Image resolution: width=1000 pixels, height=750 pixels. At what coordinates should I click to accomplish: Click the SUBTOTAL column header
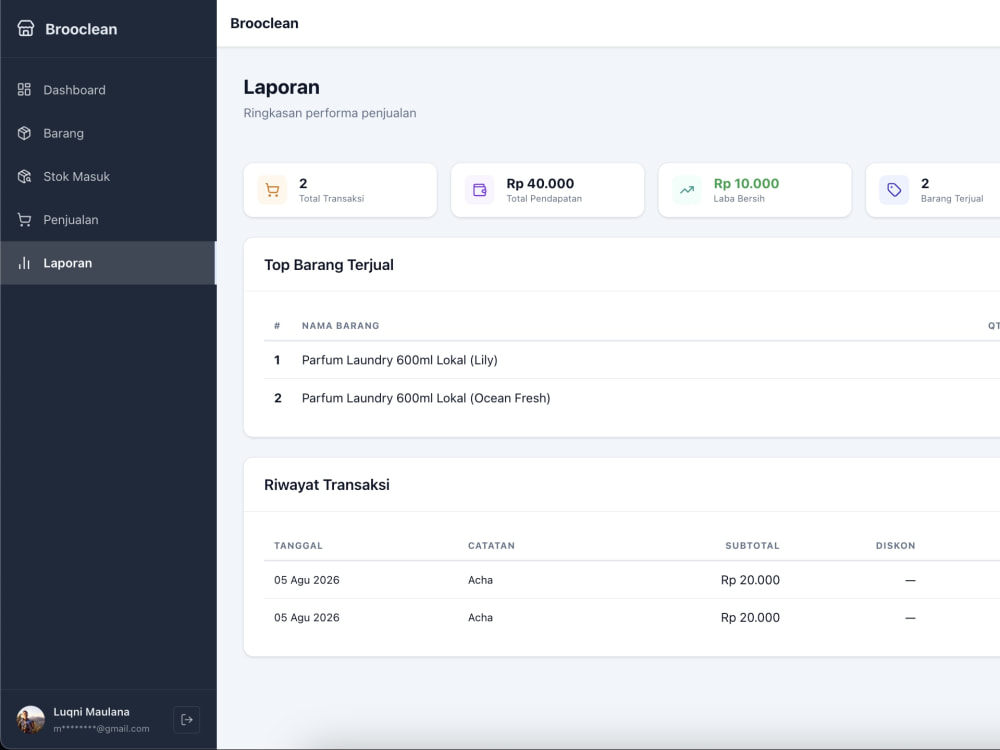752,545
